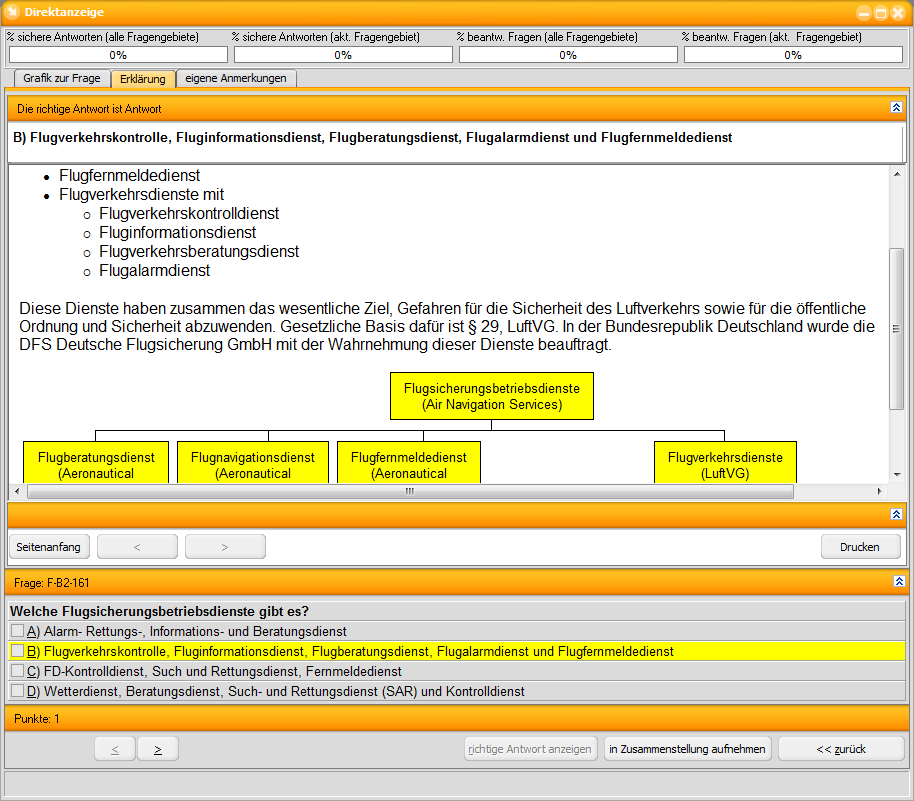Go to the previous question
This screenshot has height=801, width=914.
pyautogui.click(x=115, y=749)
